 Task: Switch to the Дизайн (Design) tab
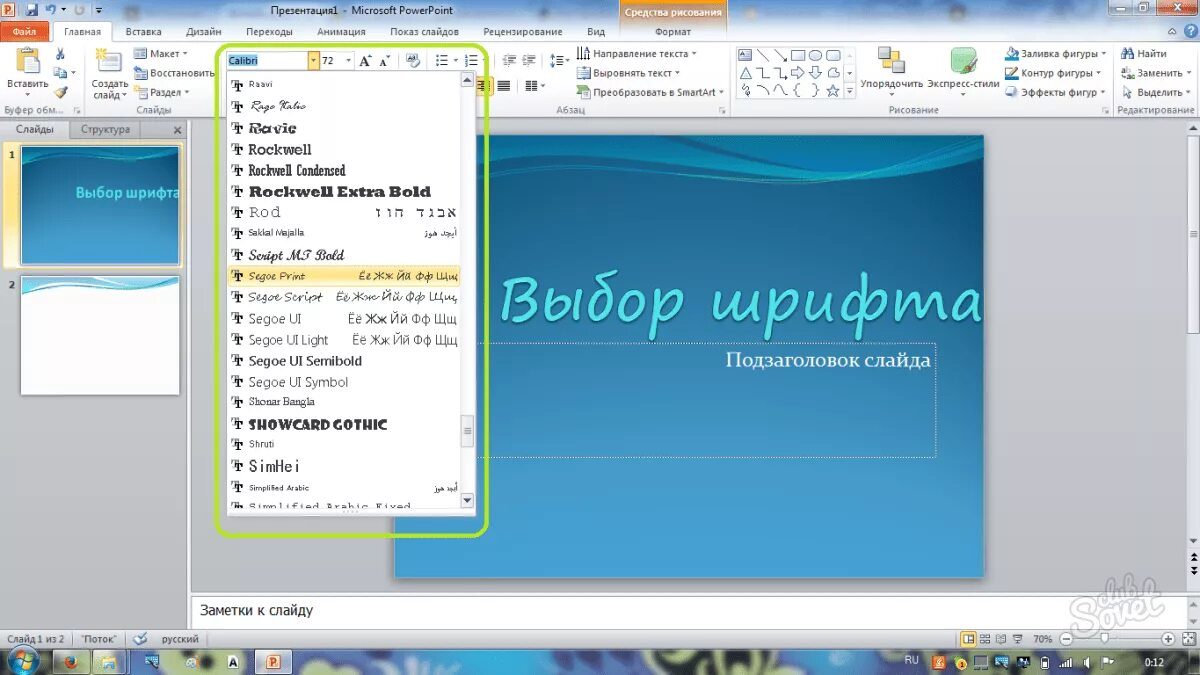tap(204, 32)
